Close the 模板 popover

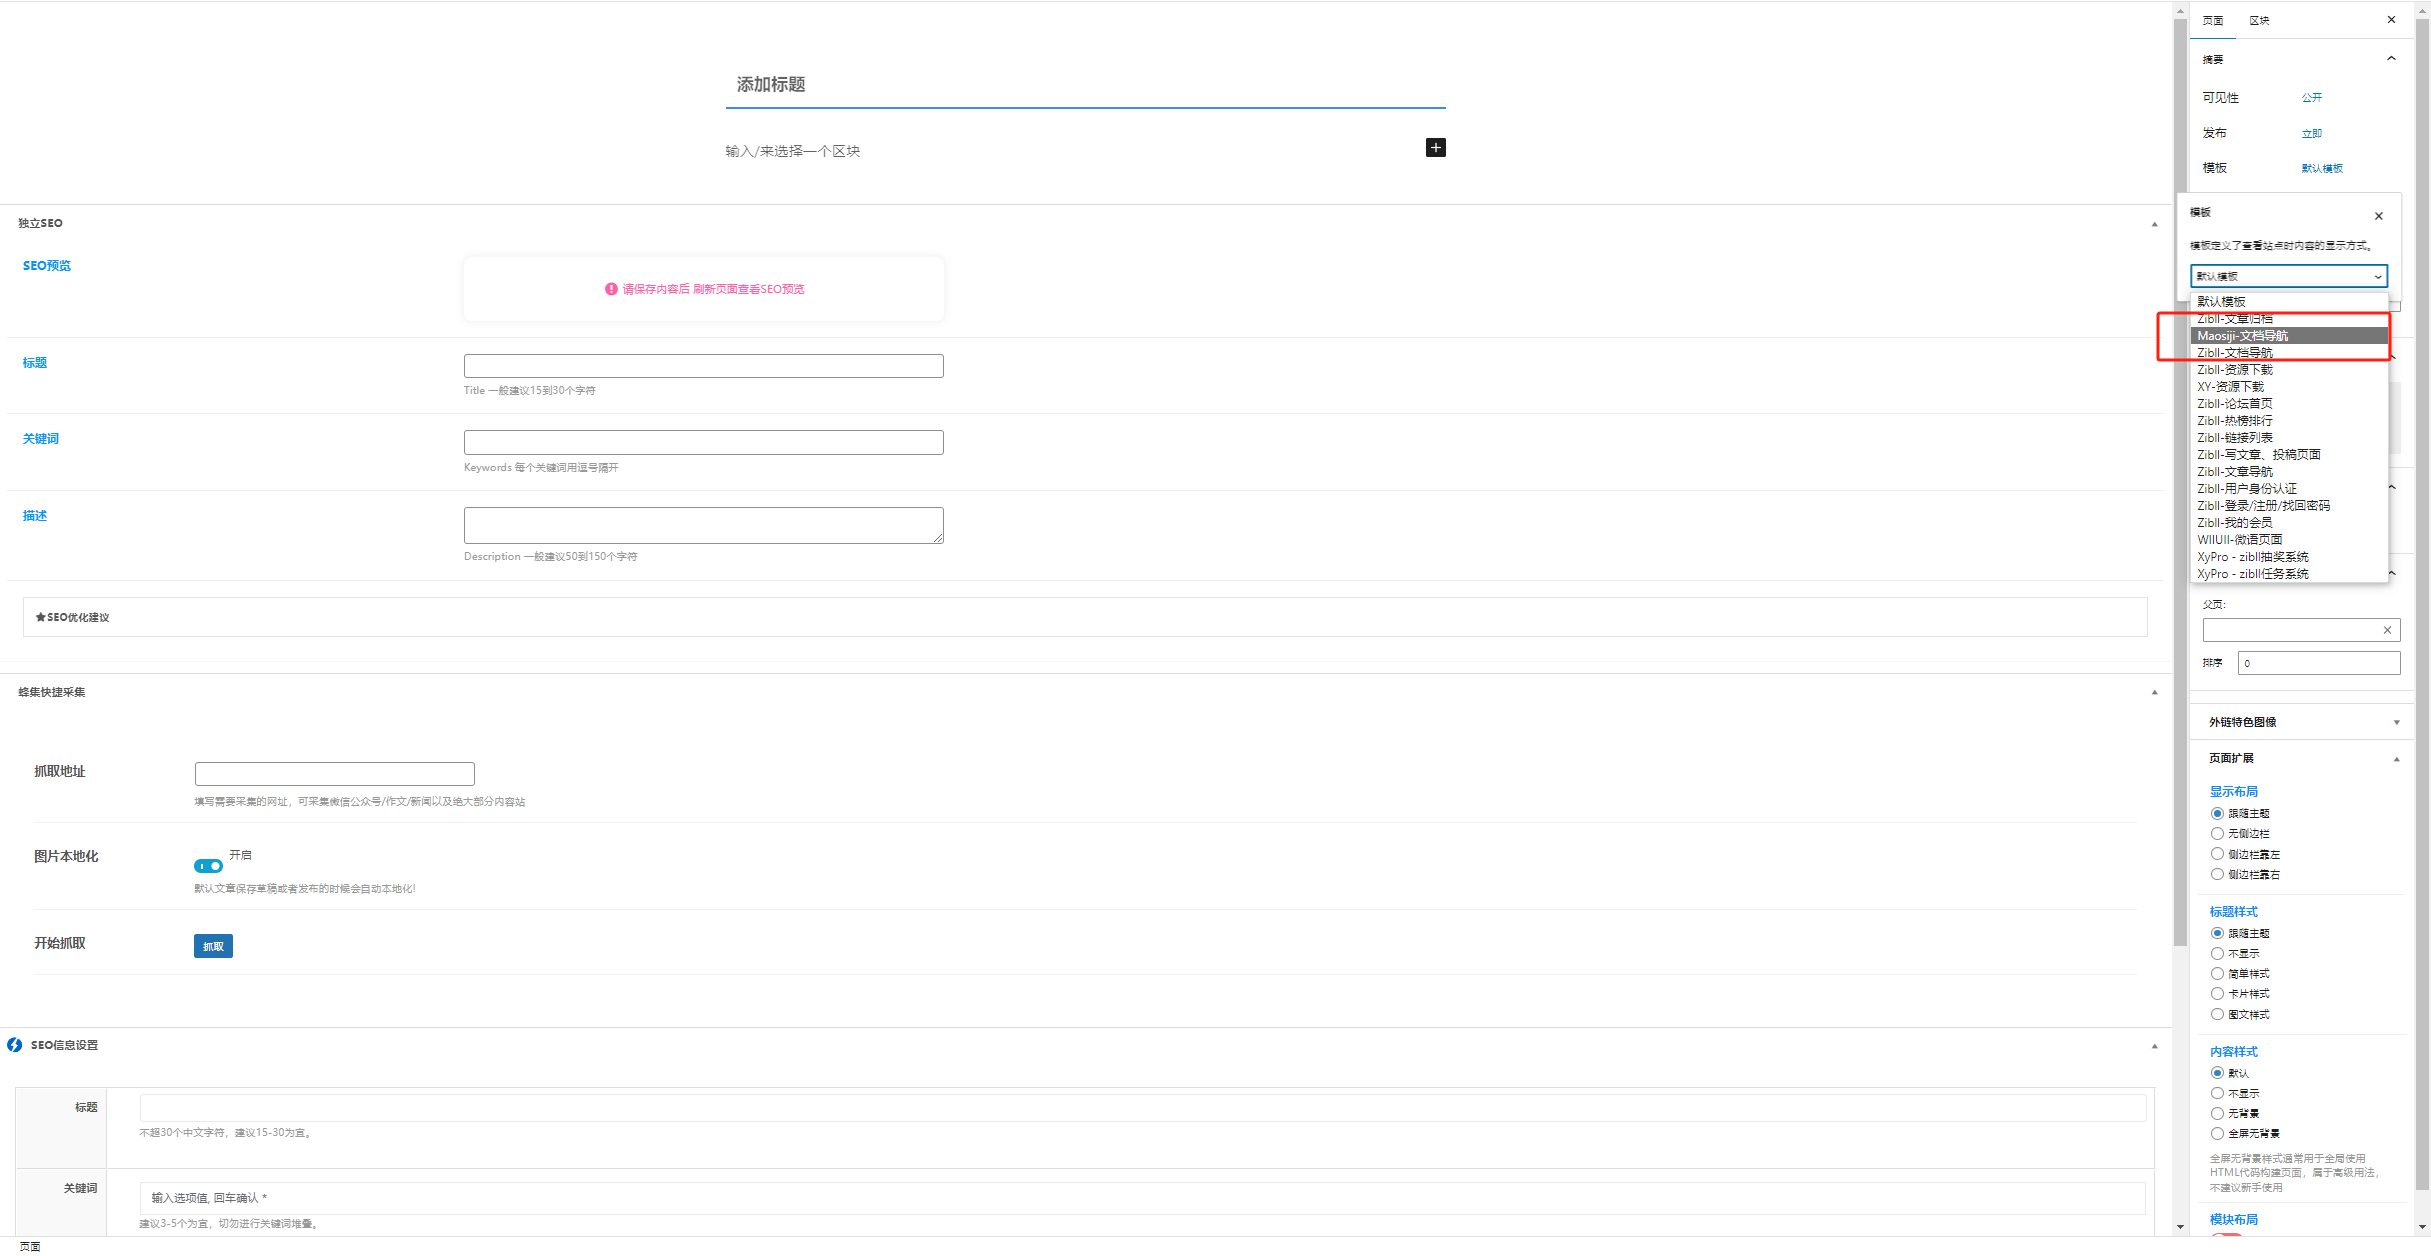pos(2379,216)
